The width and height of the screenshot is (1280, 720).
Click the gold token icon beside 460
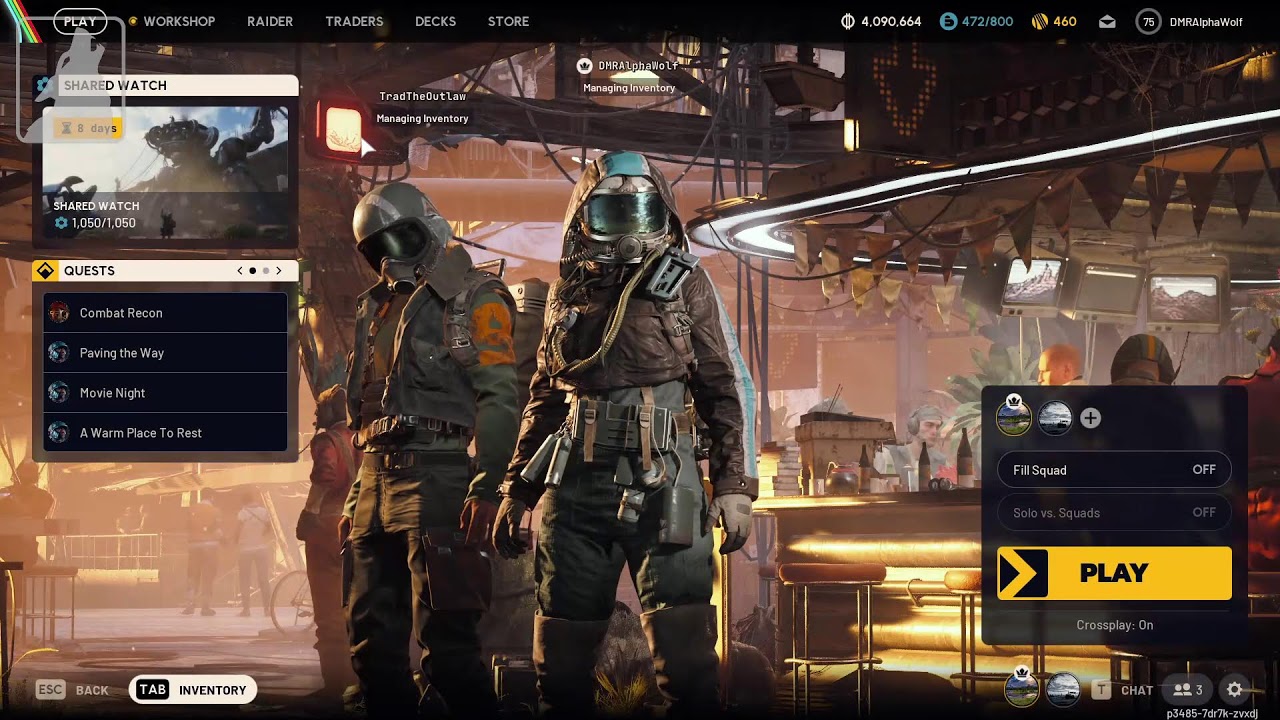click(1039, 21)
